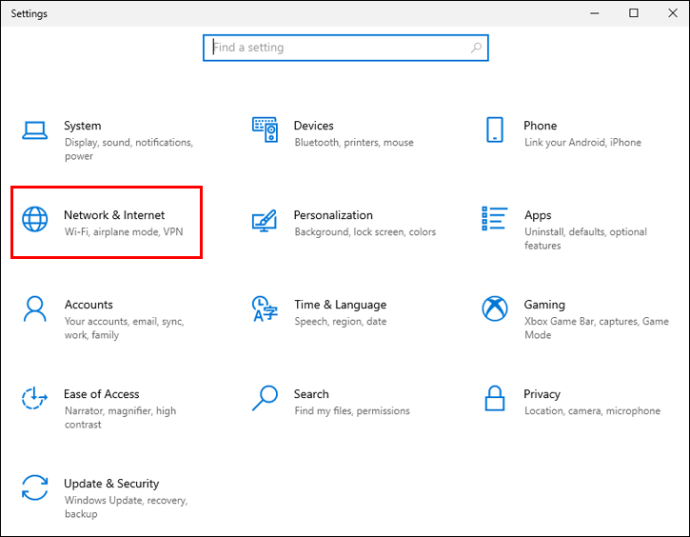Open the Gaming Xbox icon
Screen dimensions: 690x537
click(x=495, y=308)
